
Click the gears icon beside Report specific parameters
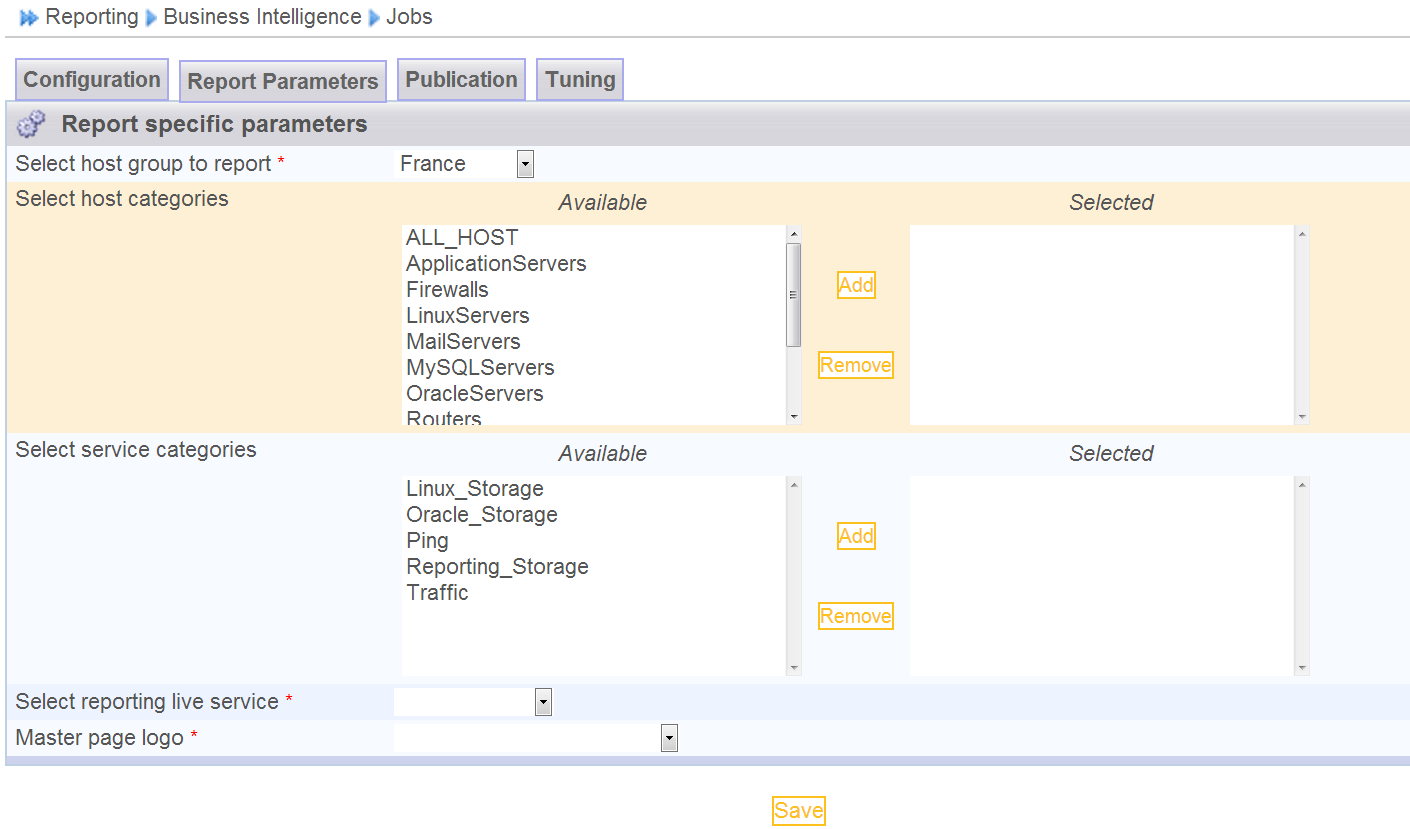32,124
